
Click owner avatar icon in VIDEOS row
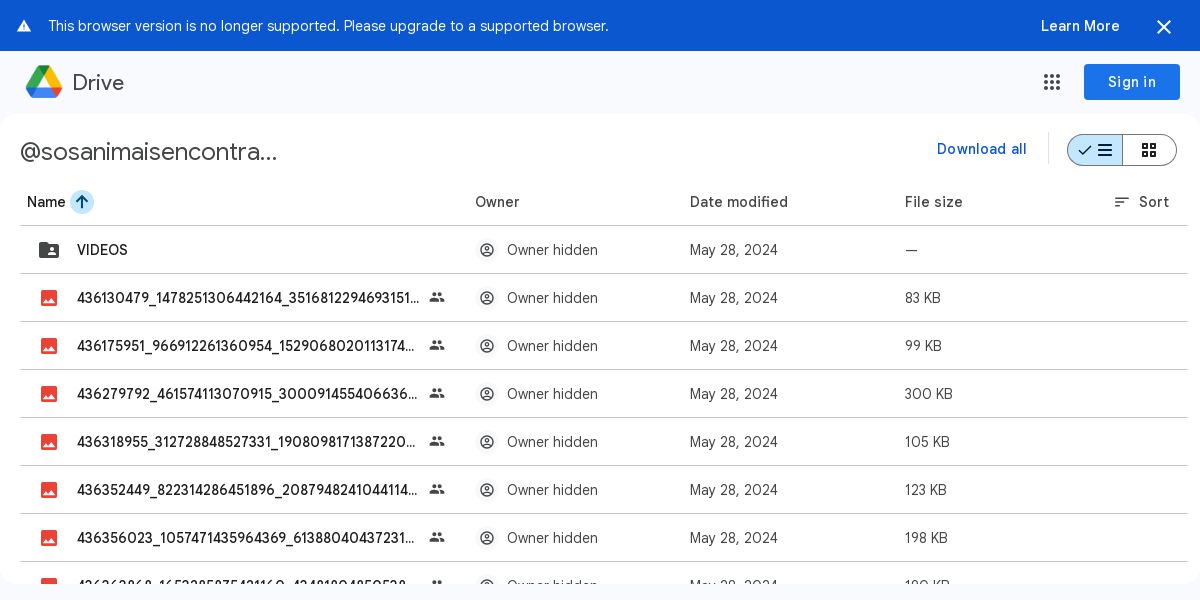pos(487,250)
